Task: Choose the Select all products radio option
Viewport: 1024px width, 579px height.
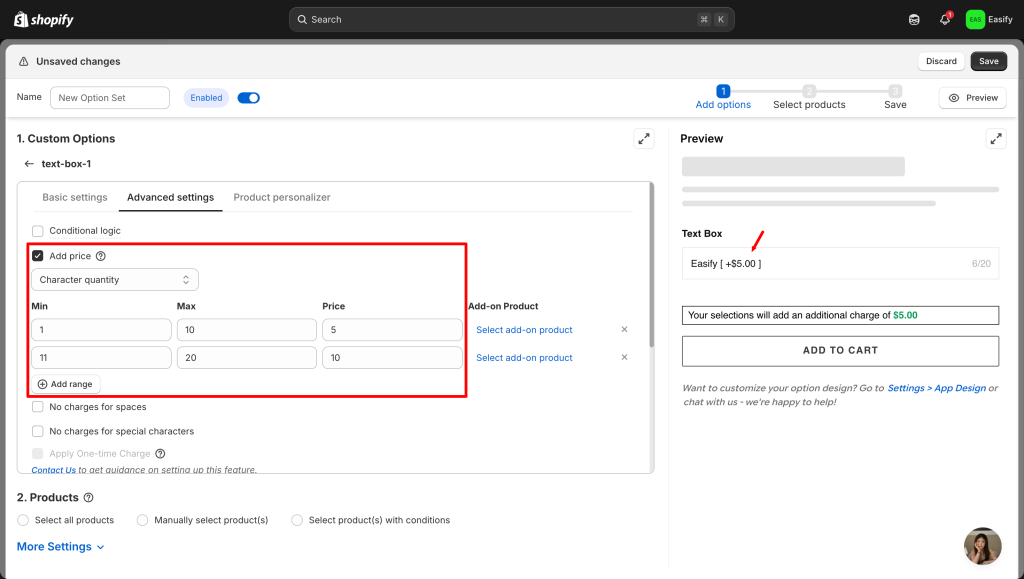Action: pos(24,520)
